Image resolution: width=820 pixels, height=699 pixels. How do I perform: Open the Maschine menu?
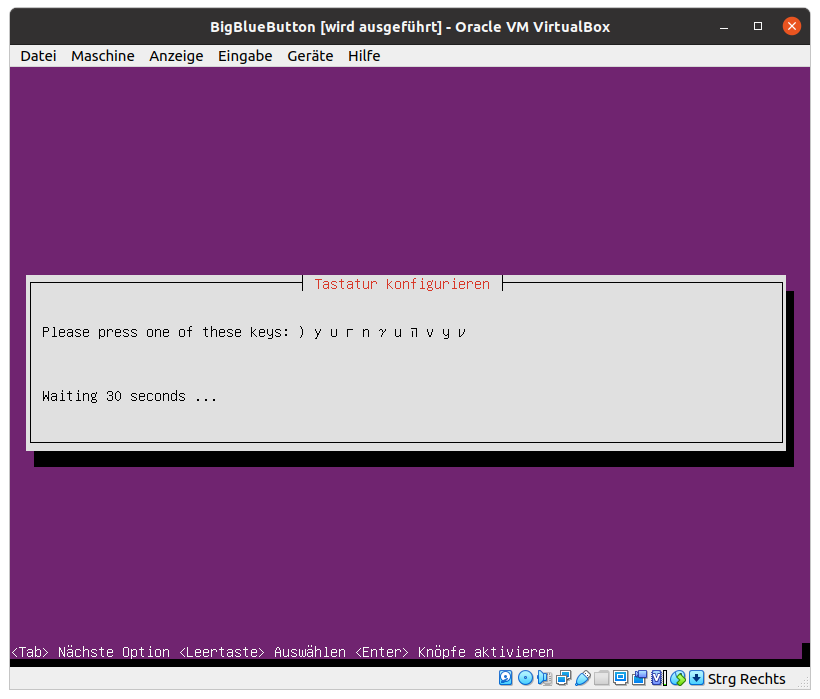point(102,56)
